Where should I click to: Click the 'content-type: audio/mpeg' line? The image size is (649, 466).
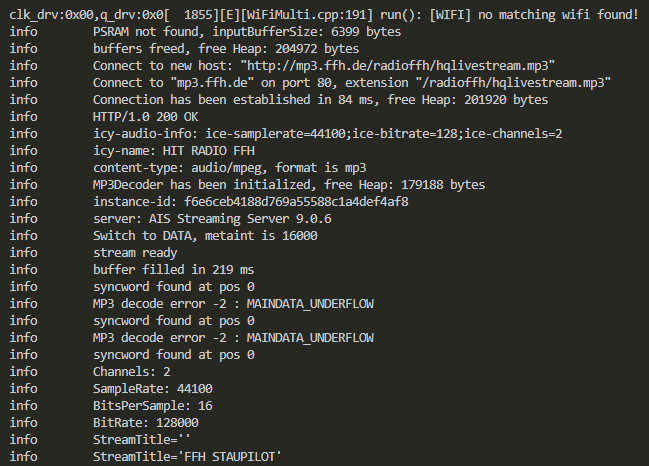tap(229, 168)
